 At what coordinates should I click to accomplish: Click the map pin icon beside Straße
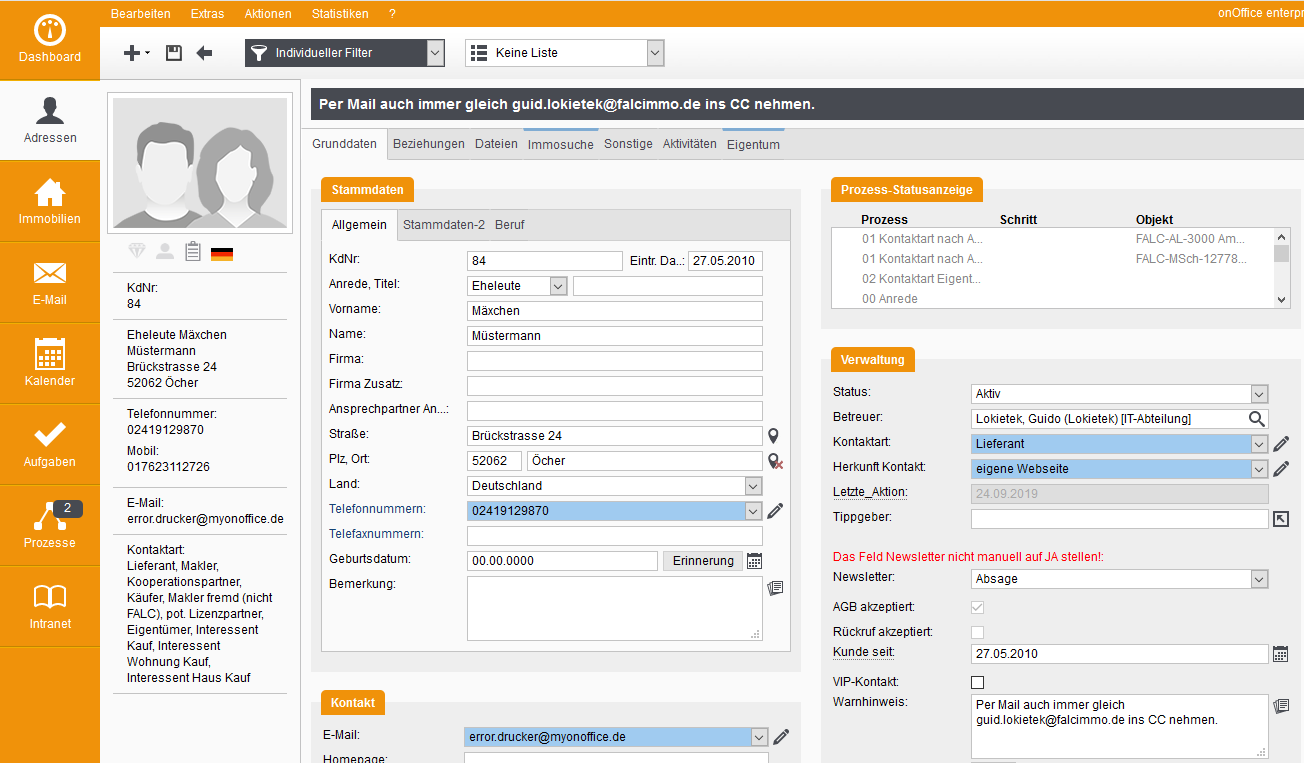click(x=773, y=436)
